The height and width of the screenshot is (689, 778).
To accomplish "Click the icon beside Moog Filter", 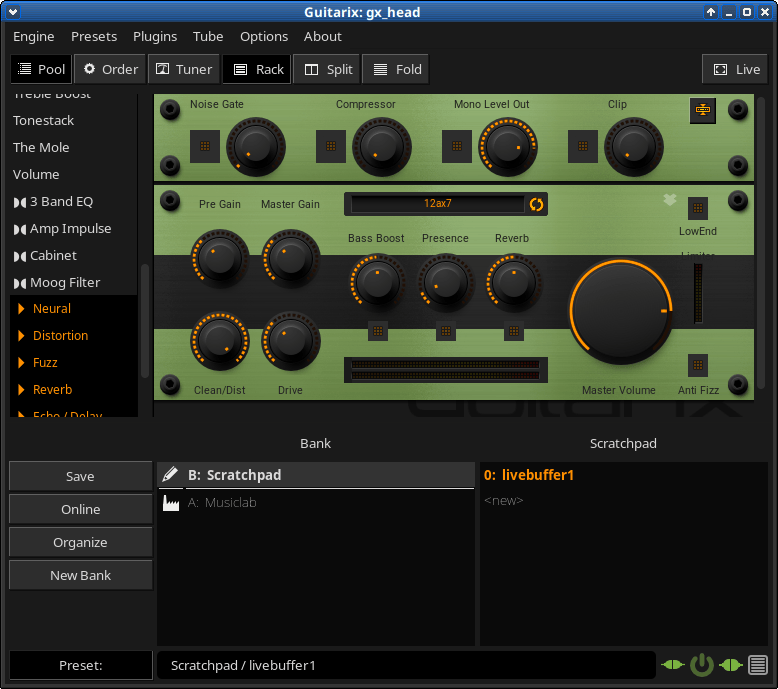I will 20,283.
